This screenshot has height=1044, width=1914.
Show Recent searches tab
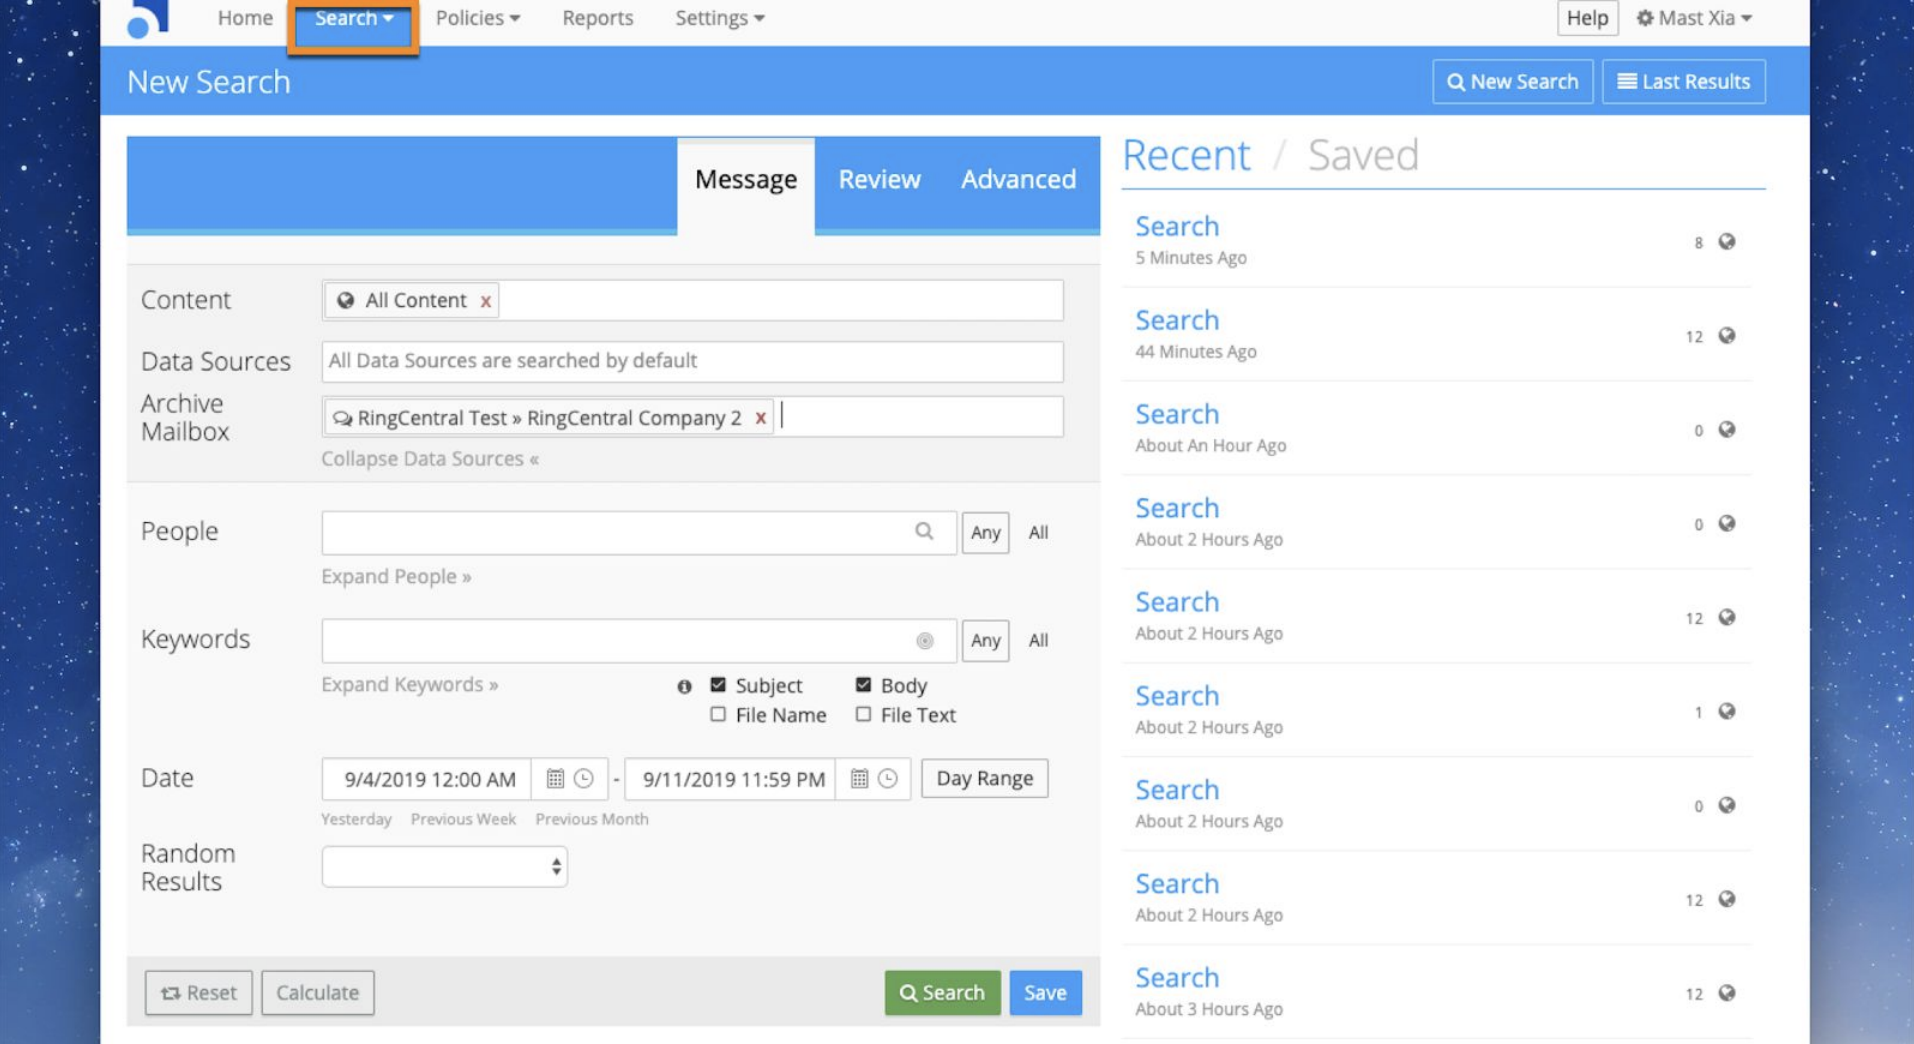tap(1186, 155)
